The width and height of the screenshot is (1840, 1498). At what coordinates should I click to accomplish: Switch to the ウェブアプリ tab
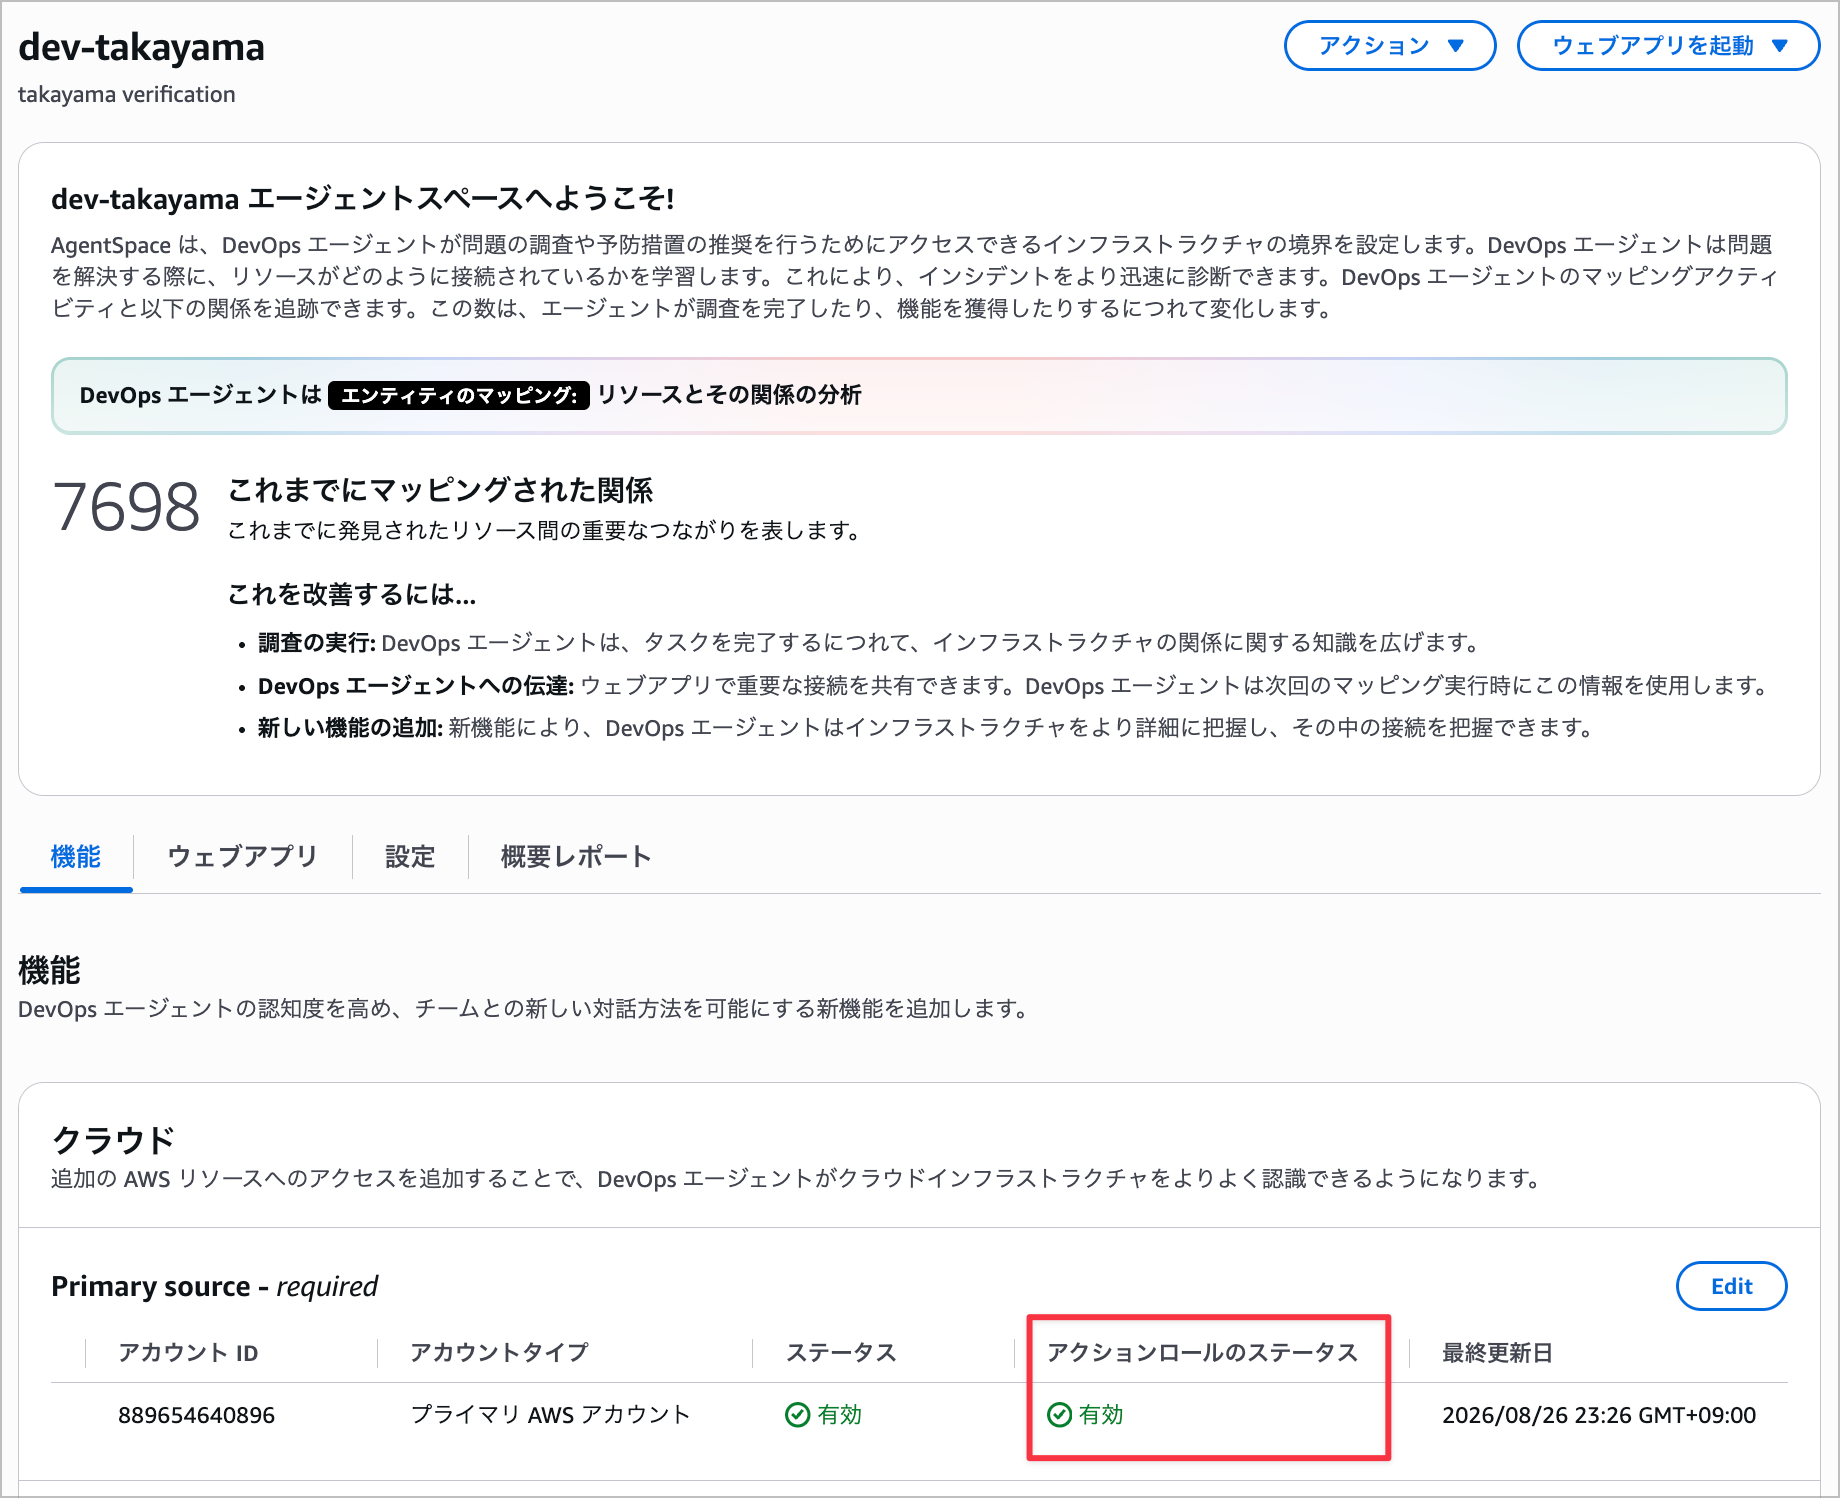(242, 857)
